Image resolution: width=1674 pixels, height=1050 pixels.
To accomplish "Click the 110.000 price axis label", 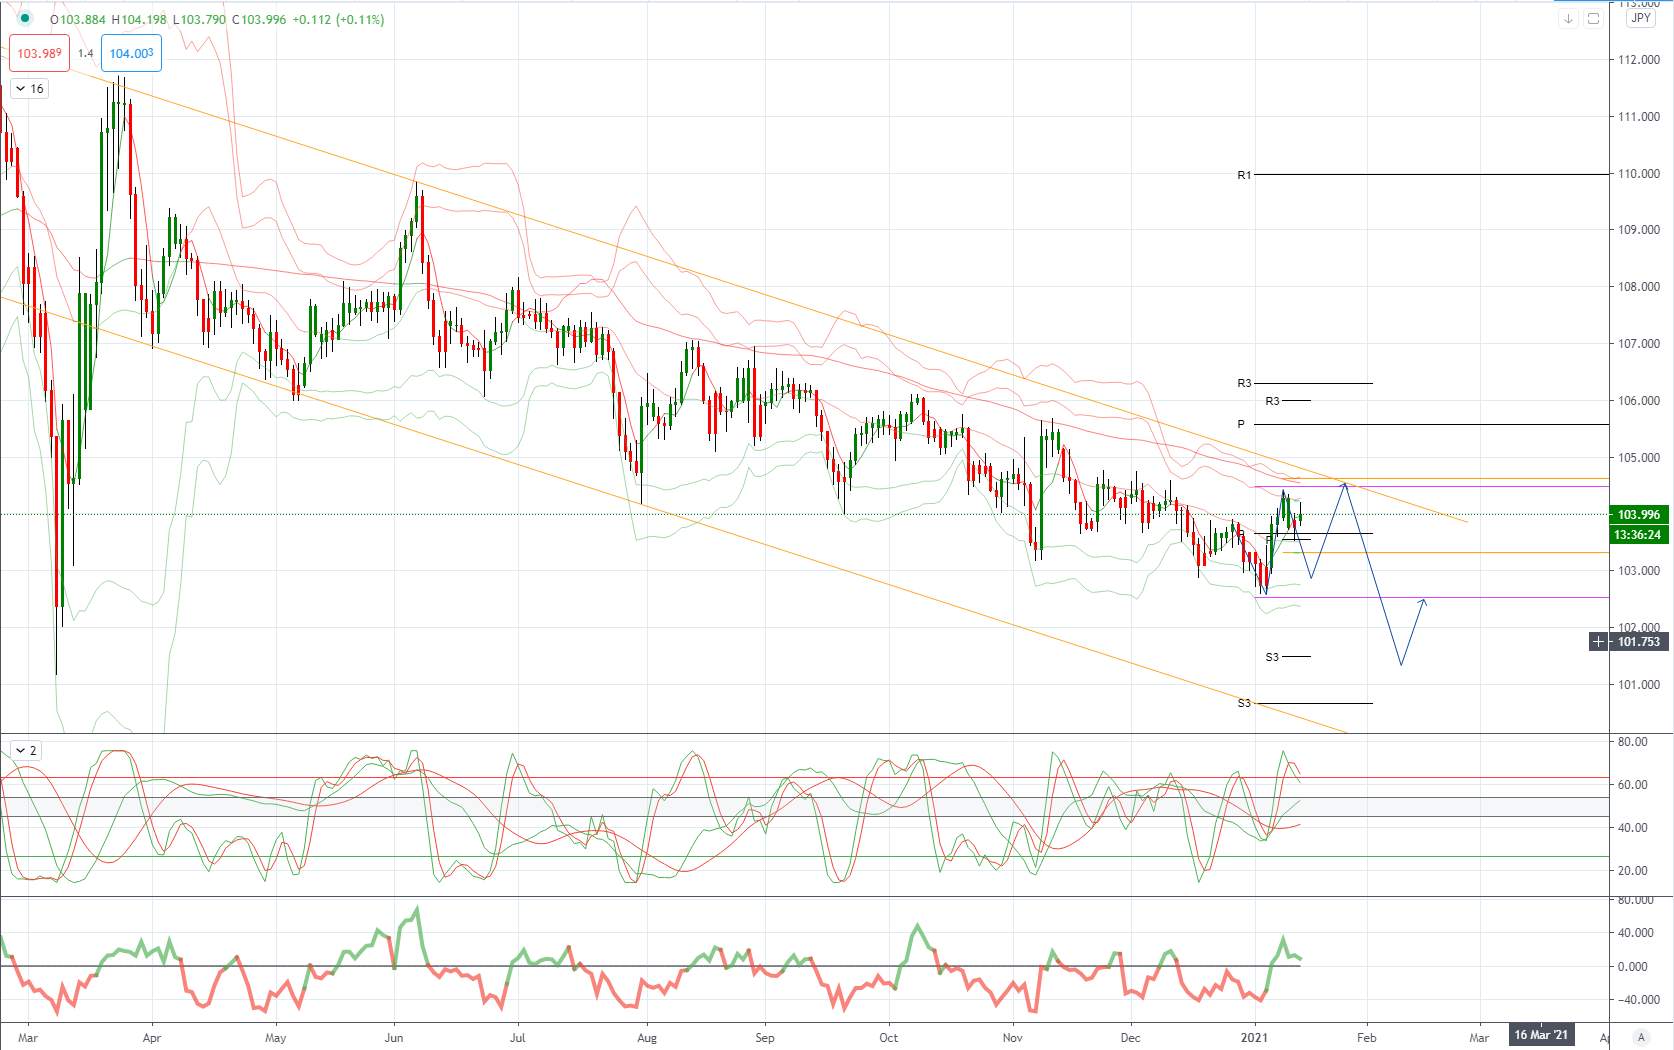I will [x=1639, y=174].
